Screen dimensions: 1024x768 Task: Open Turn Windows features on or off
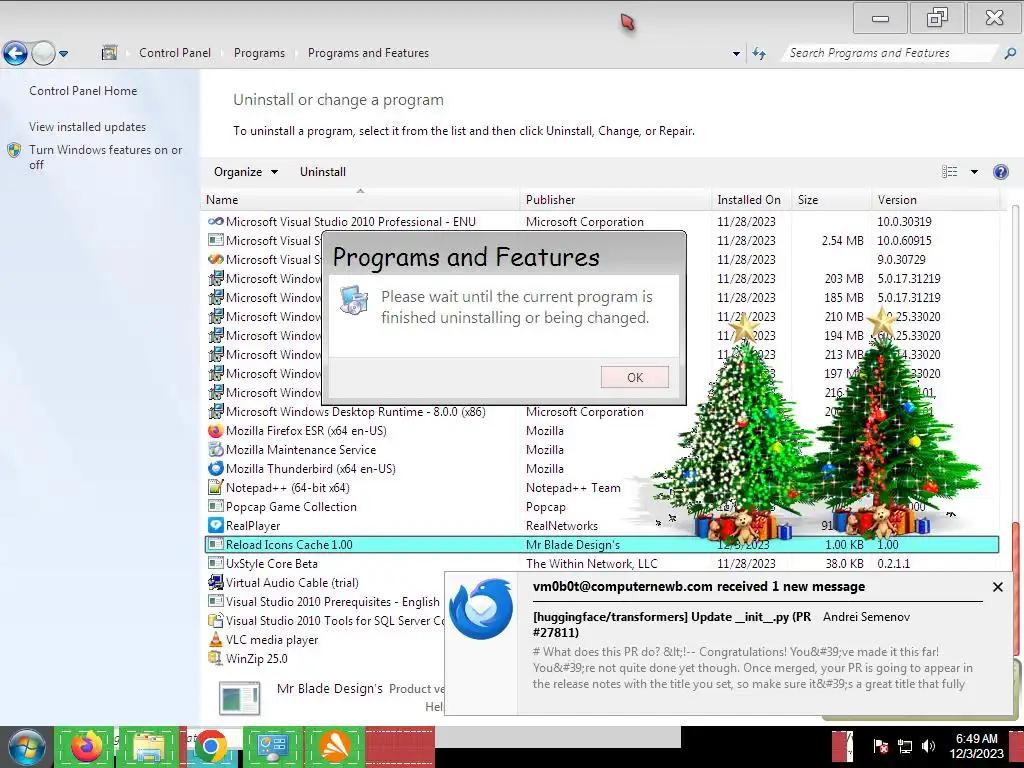tap(105, 157)
